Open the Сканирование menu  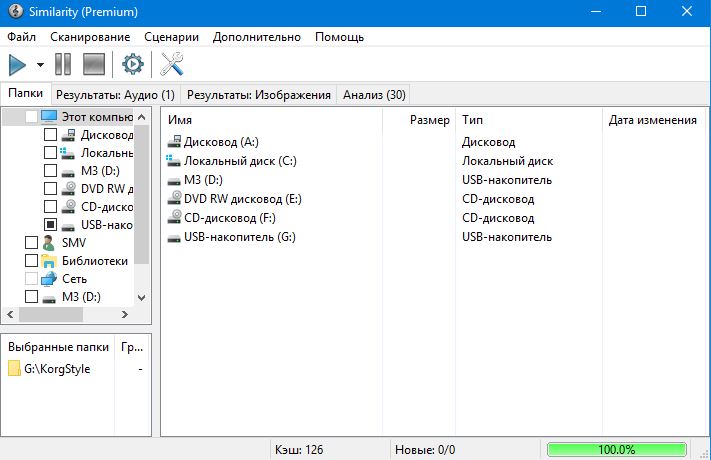90,37
